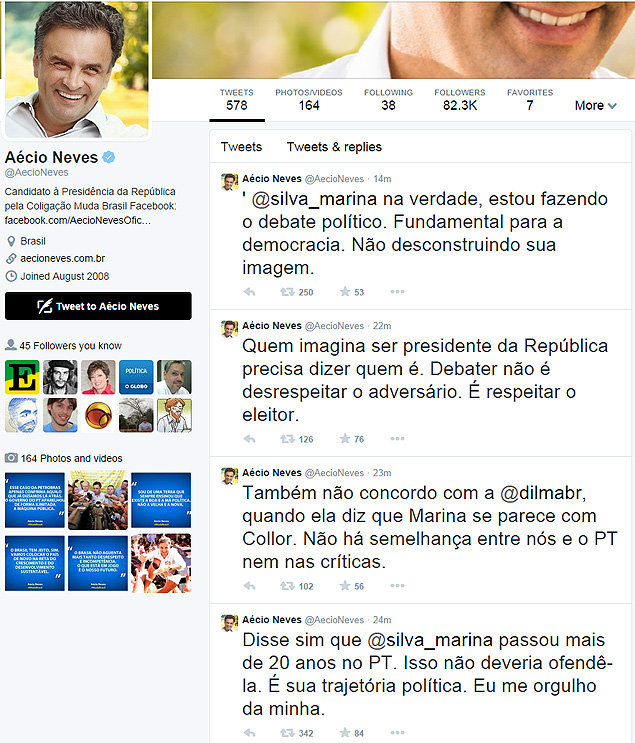The height and width of the screenshot is (743, 635).
Task: Reply to the 14m @silva_marina tweet
Action: coord(249,292)
